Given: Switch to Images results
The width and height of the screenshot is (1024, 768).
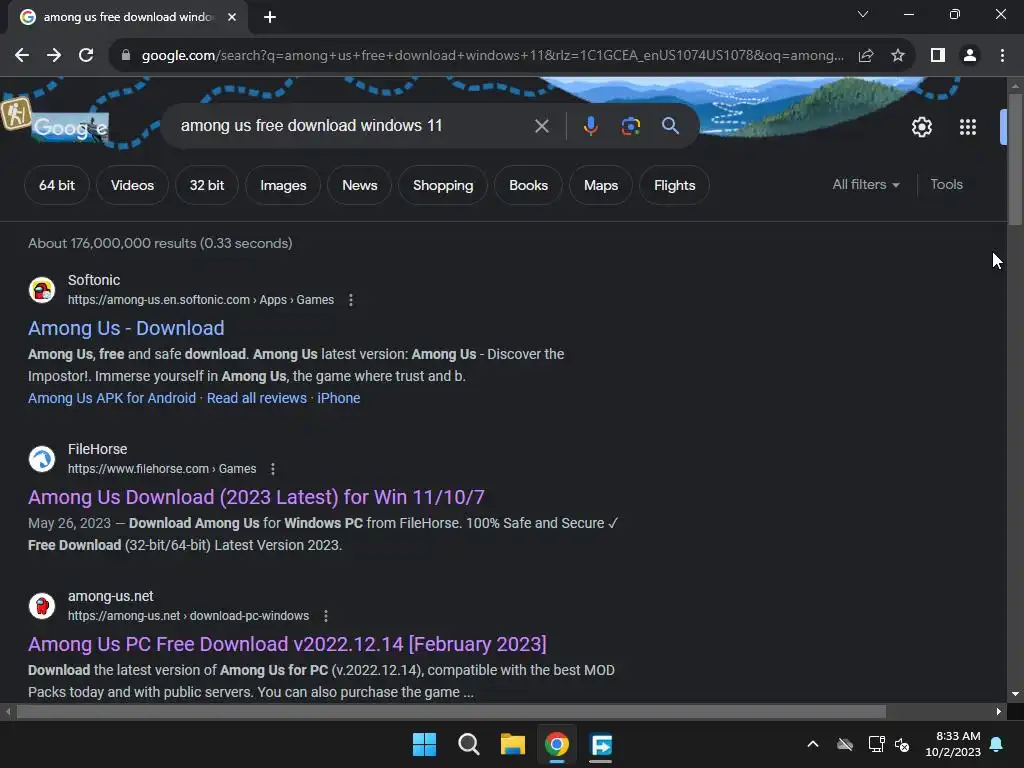Looking at the screenshot, I should (283, 185).
